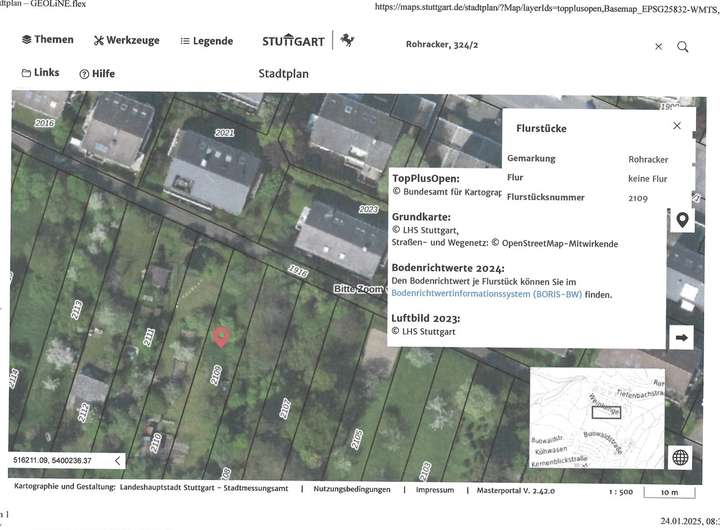Click the overview mini map thumbnail
The image size is (720, 530).
coord(597,417)
